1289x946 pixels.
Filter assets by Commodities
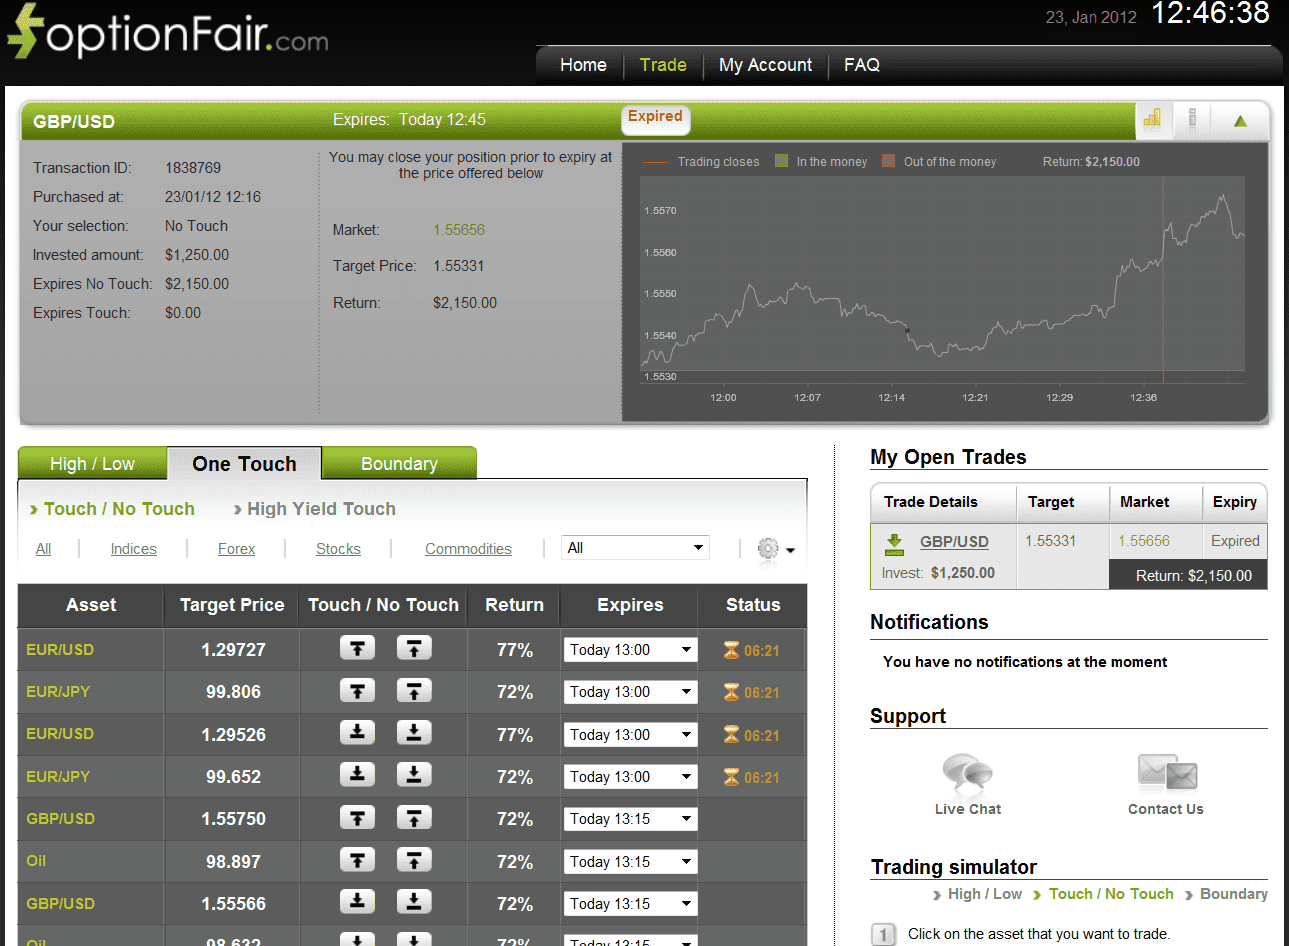(x=468, y=548)
